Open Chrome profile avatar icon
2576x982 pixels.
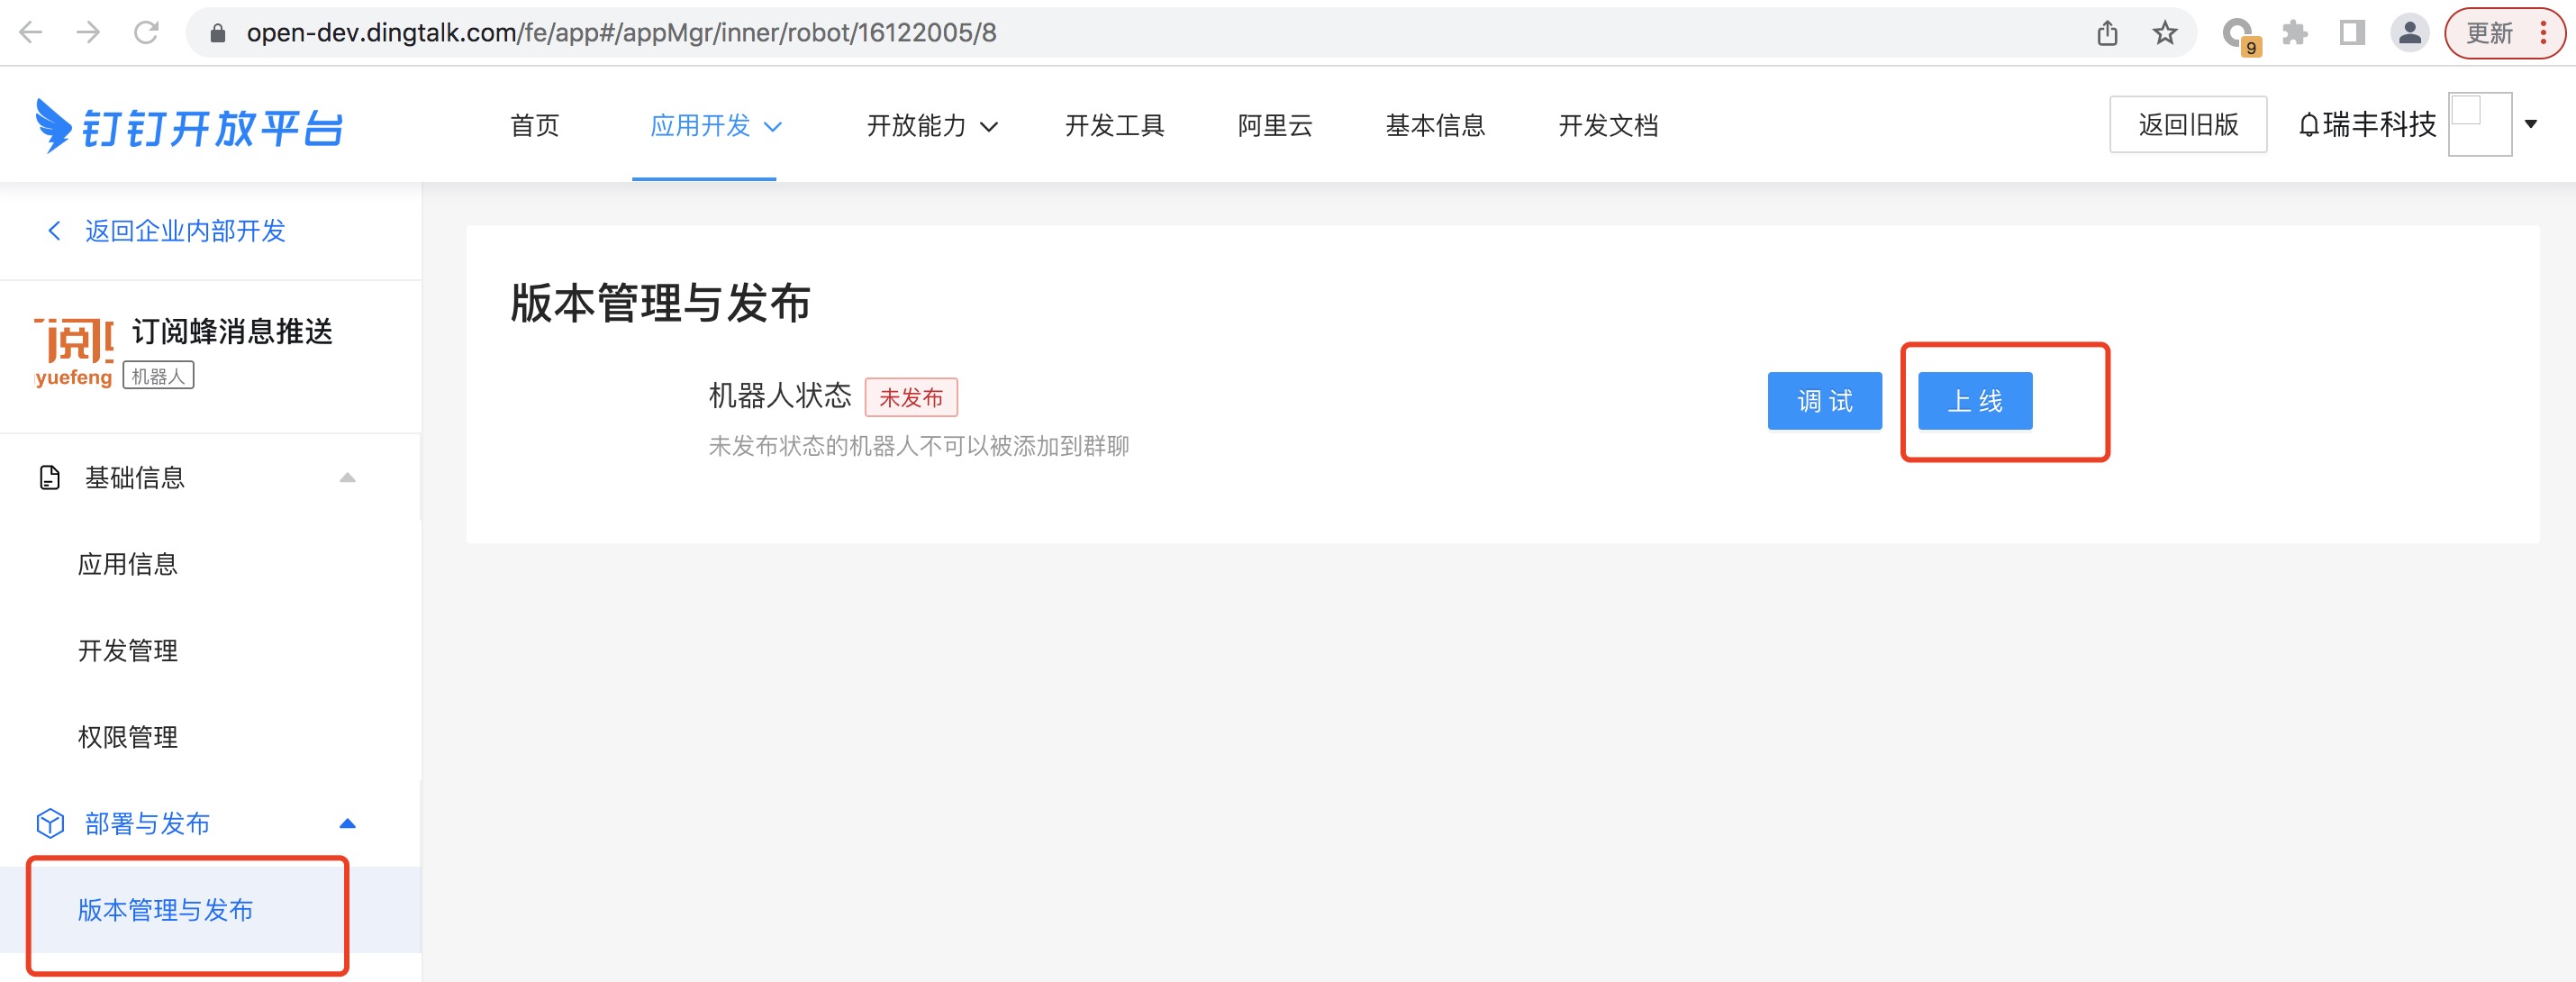coord(2409,33)
